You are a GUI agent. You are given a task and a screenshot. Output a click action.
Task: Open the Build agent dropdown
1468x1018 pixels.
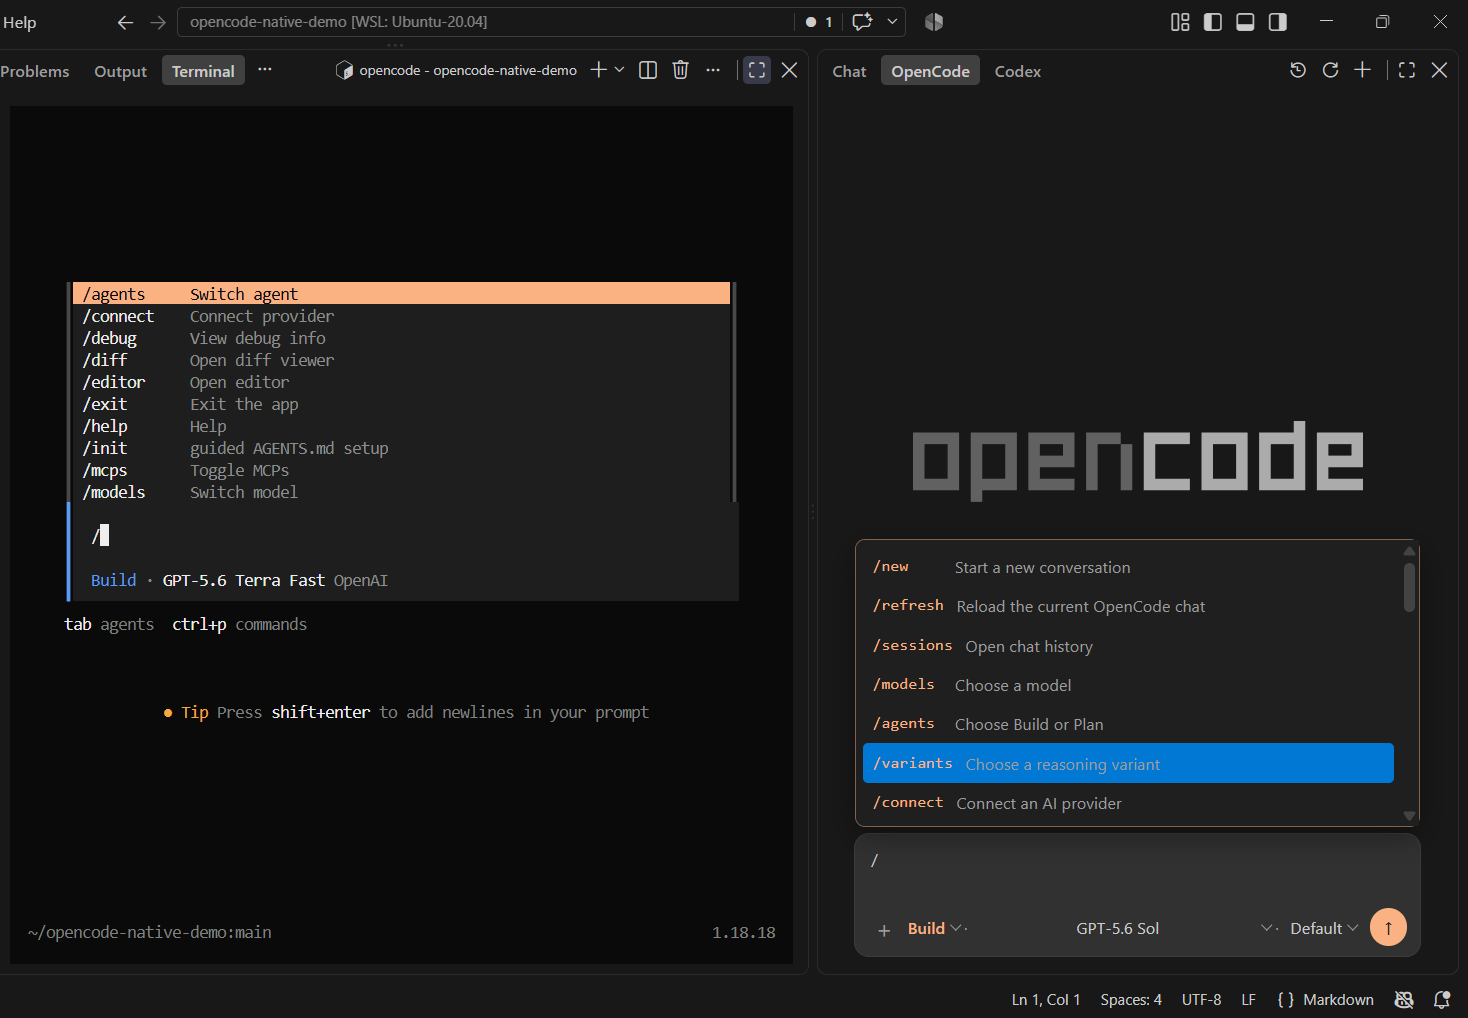[936, 928]
